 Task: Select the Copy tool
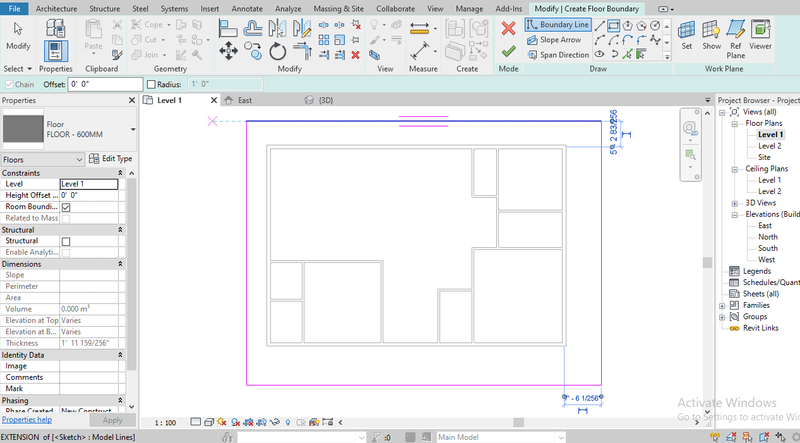tap(253, 51)
